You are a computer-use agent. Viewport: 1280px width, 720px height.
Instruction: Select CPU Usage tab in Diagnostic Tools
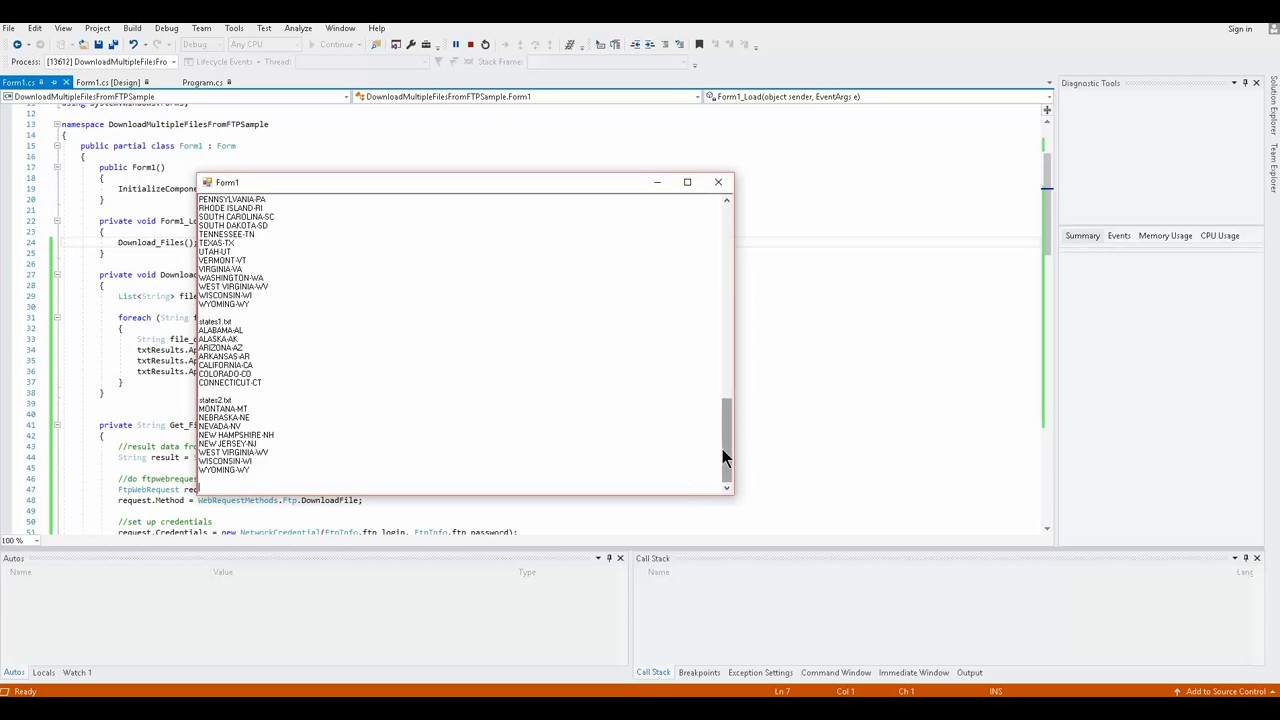pyautogui.click(x=1219, y=235)
